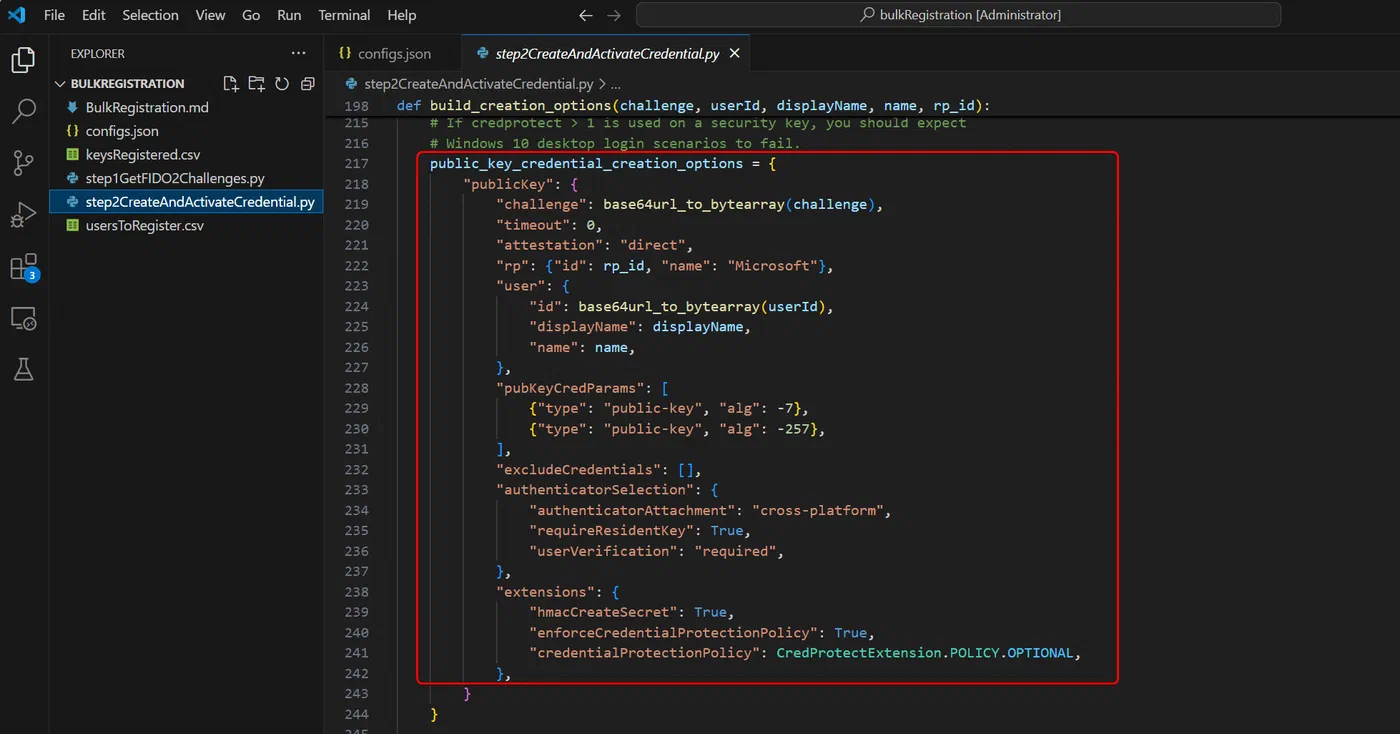Open configs.json in the file tree
Viewport: 1400px width, 734px height.
(x=122, y=131)
